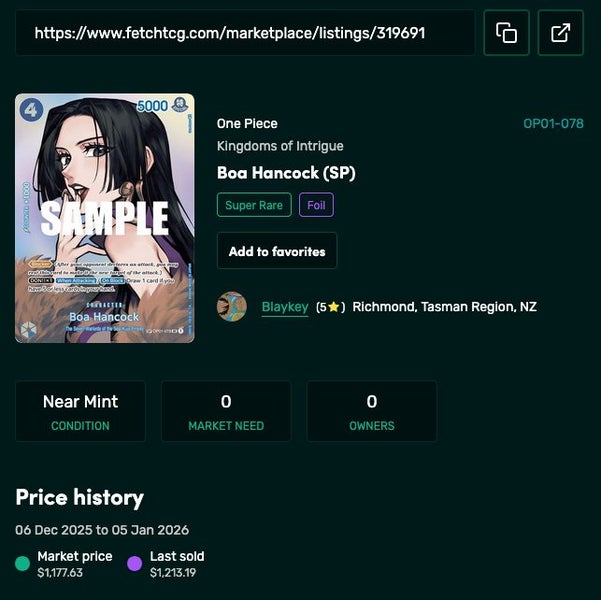601x600 pixels.
Task: Open Blaykey seller profile link
Action: [285, 307]
